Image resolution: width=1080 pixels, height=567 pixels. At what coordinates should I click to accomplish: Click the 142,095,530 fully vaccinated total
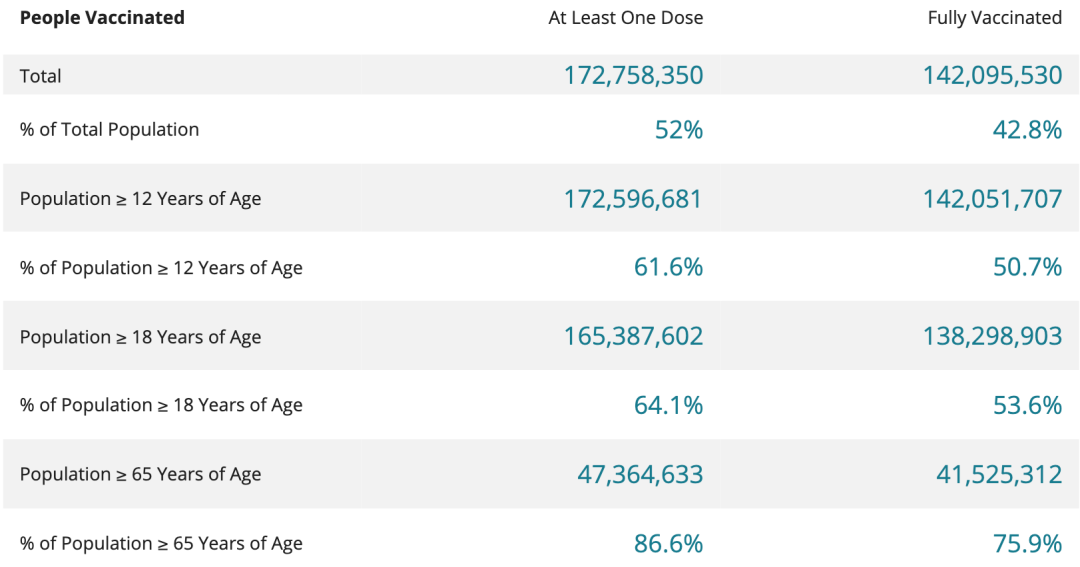click(x=992, y=76)
